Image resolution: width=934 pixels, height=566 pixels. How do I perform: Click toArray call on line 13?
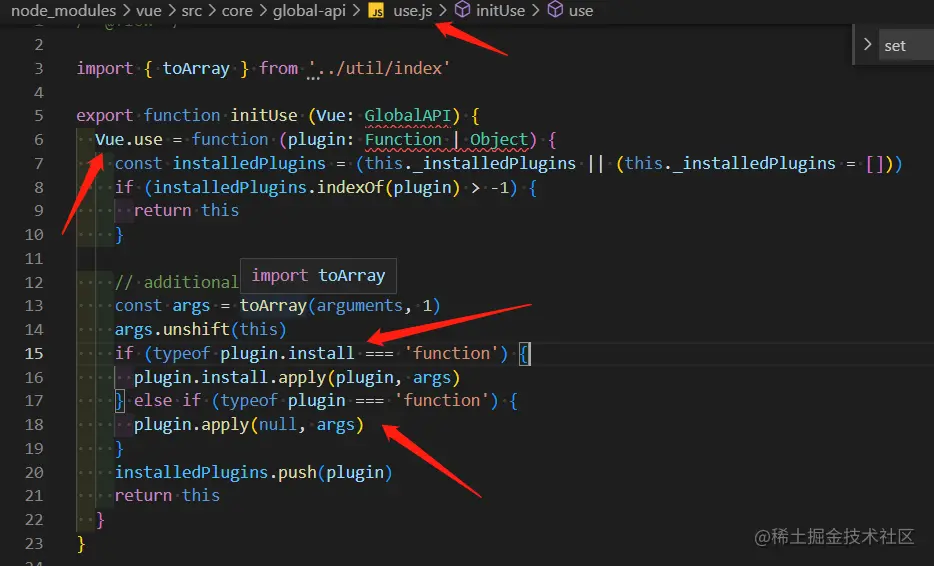click(273, 306)
